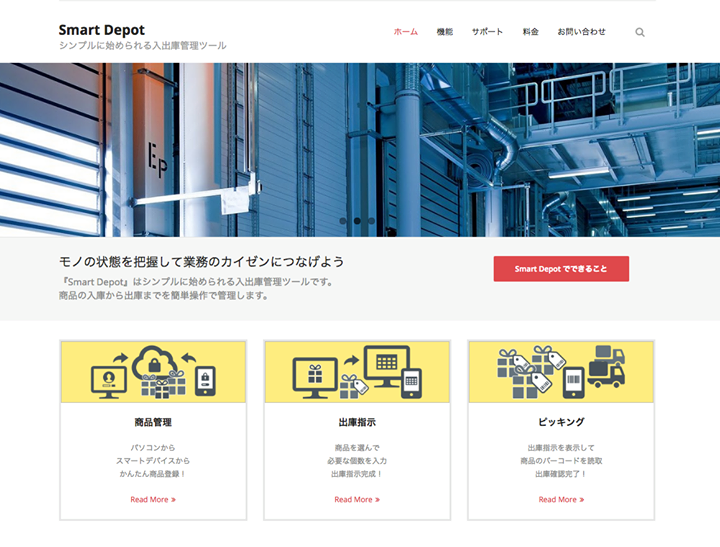The image size is (720, 547).
Task: Click the text 出庫確認完了！
Action: pos(561,474)
